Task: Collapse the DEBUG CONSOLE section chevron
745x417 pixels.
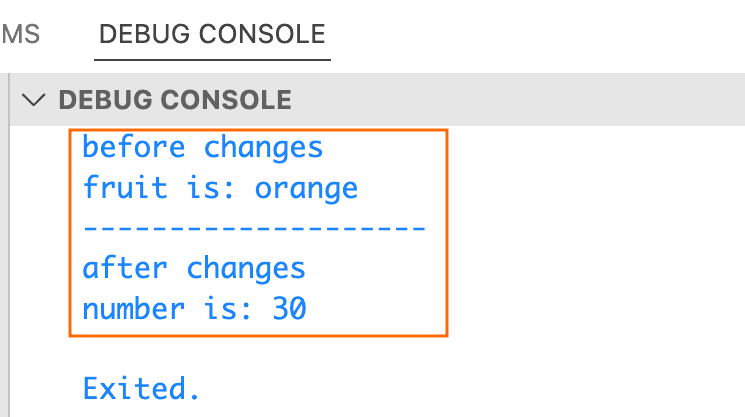Action: (37, 99)
